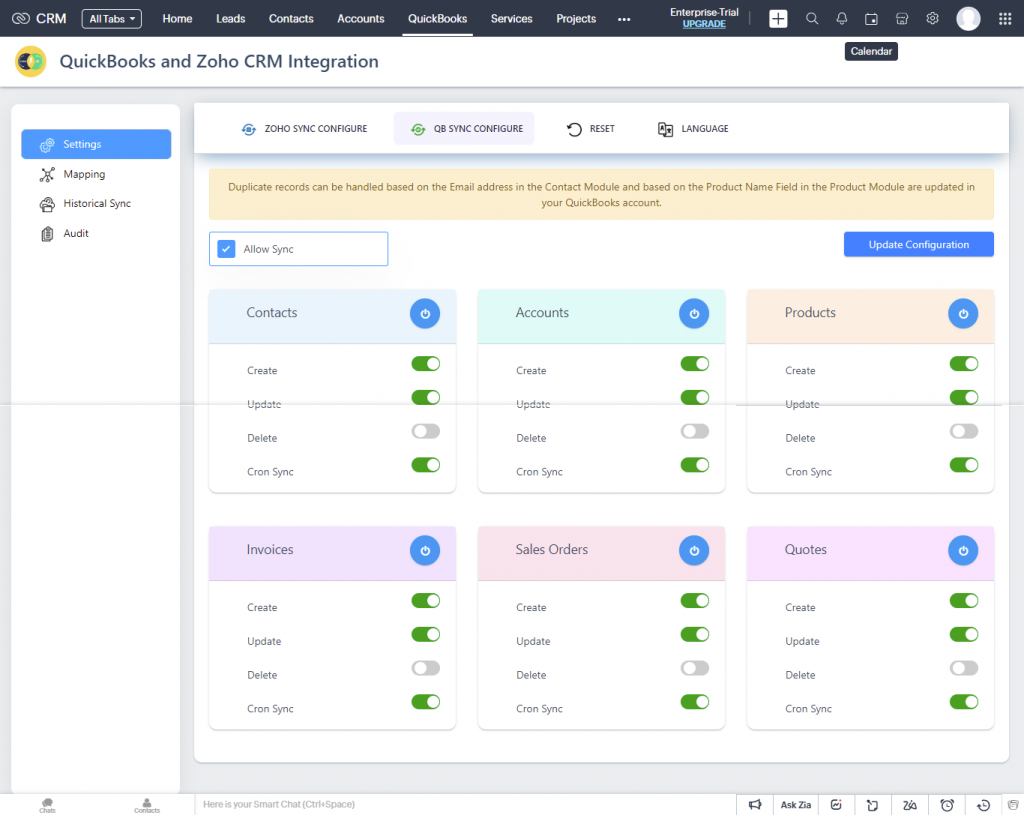Toggle Accounts Cron Sync switch
This screenshot has width=1024, height=815.
(x=695, y=465)
